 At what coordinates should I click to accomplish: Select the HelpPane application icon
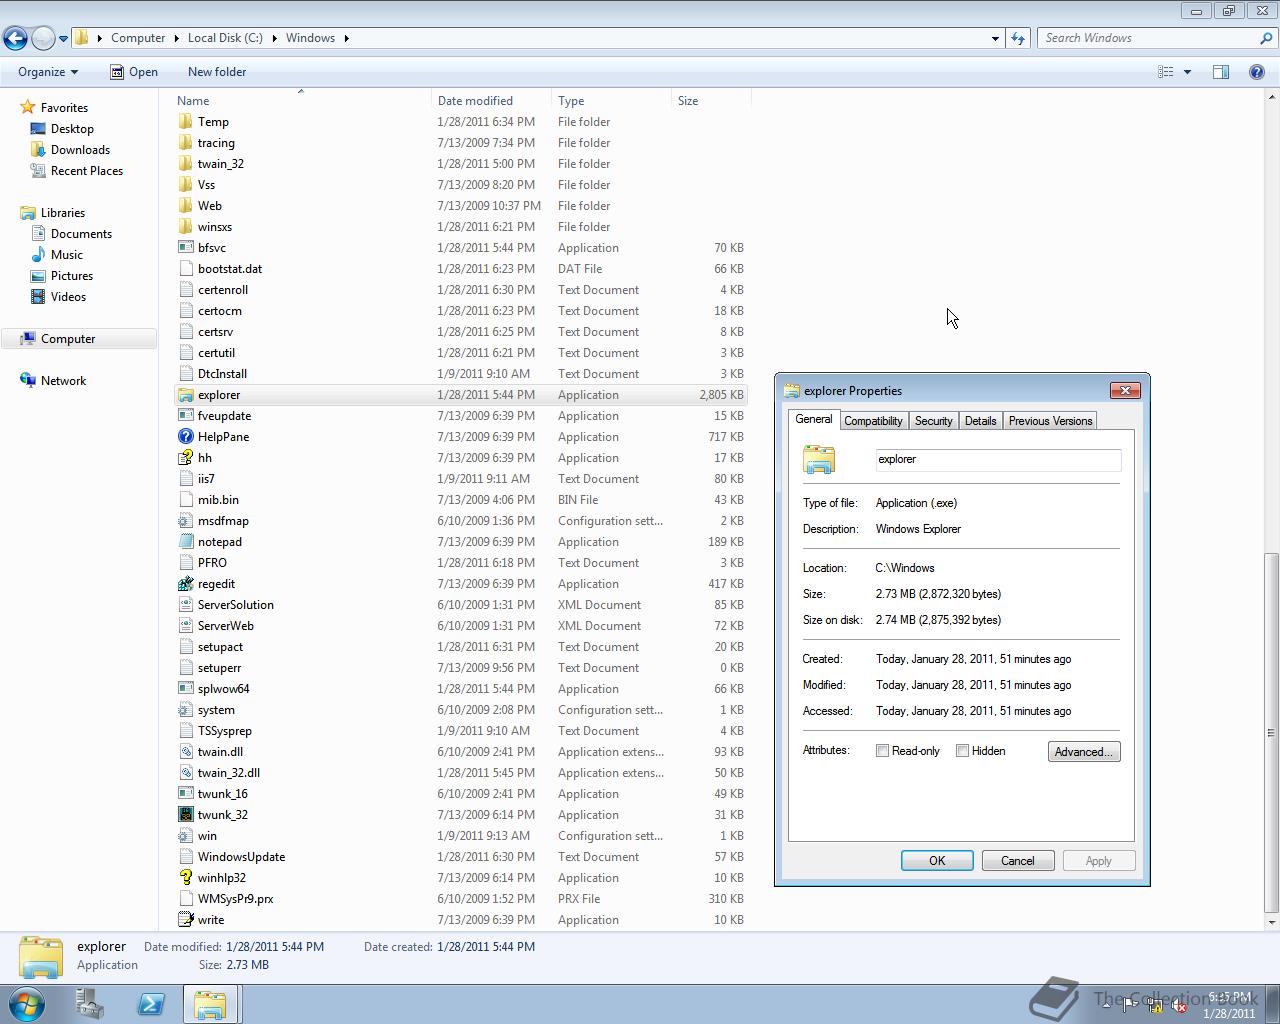coord(186,437)
